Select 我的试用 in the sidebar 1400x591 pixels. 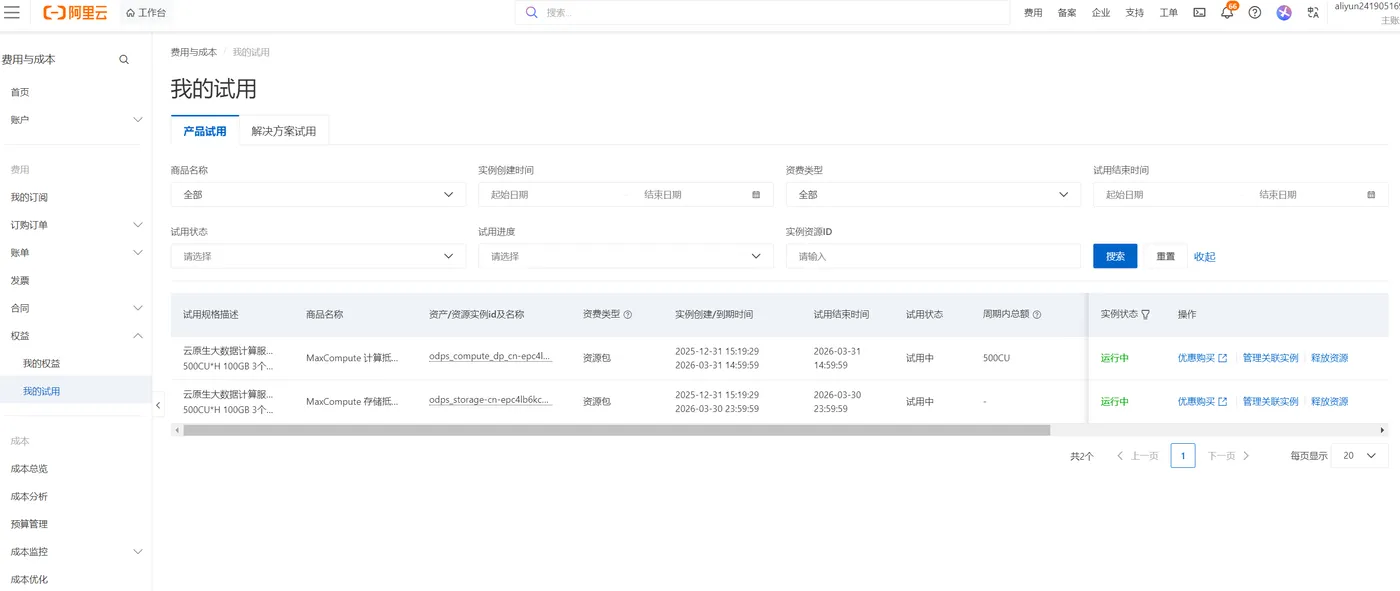point(76,391)
